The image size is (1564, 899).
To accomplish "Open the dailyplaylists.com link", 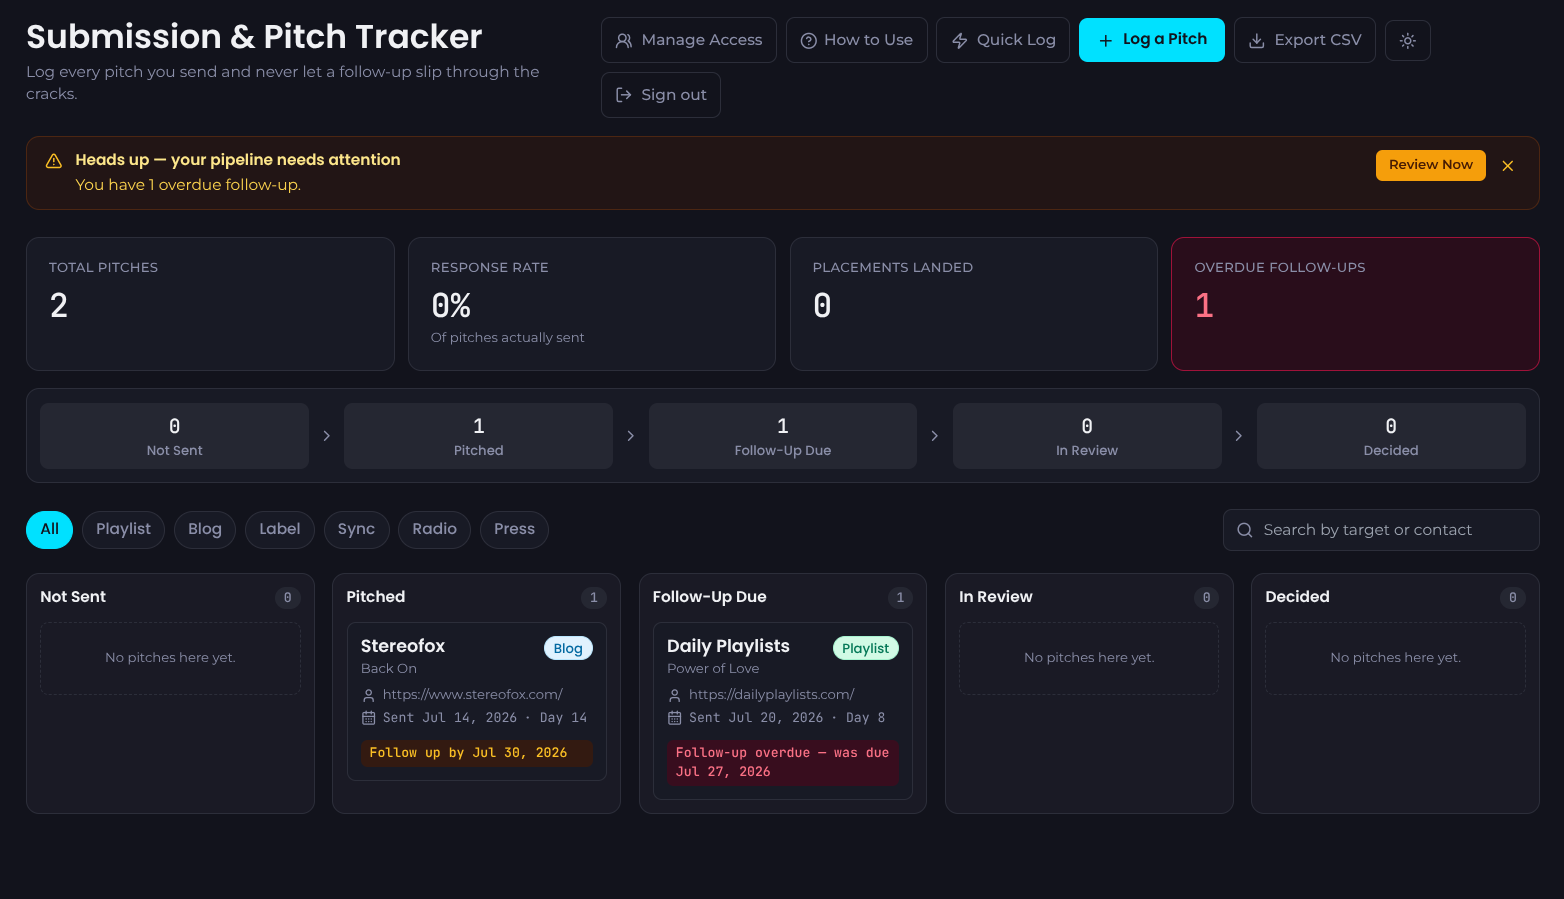I will 771,694.
